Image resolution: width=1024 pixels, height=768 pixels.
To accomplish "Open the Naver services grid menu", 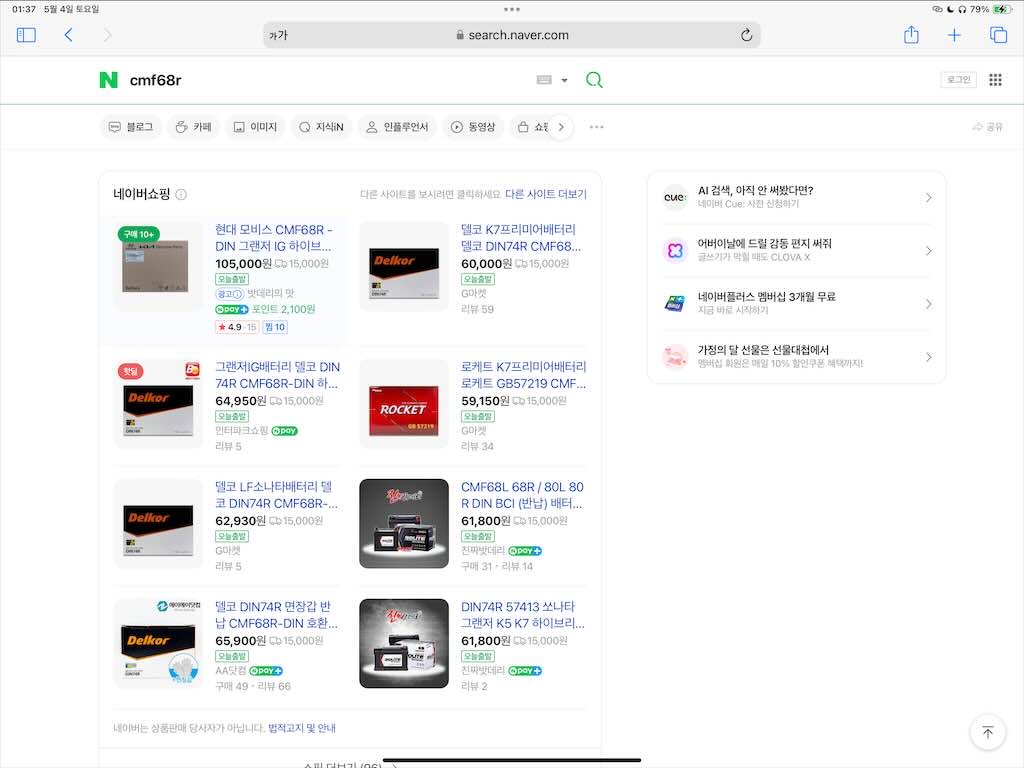I will [x=995, y=80].
